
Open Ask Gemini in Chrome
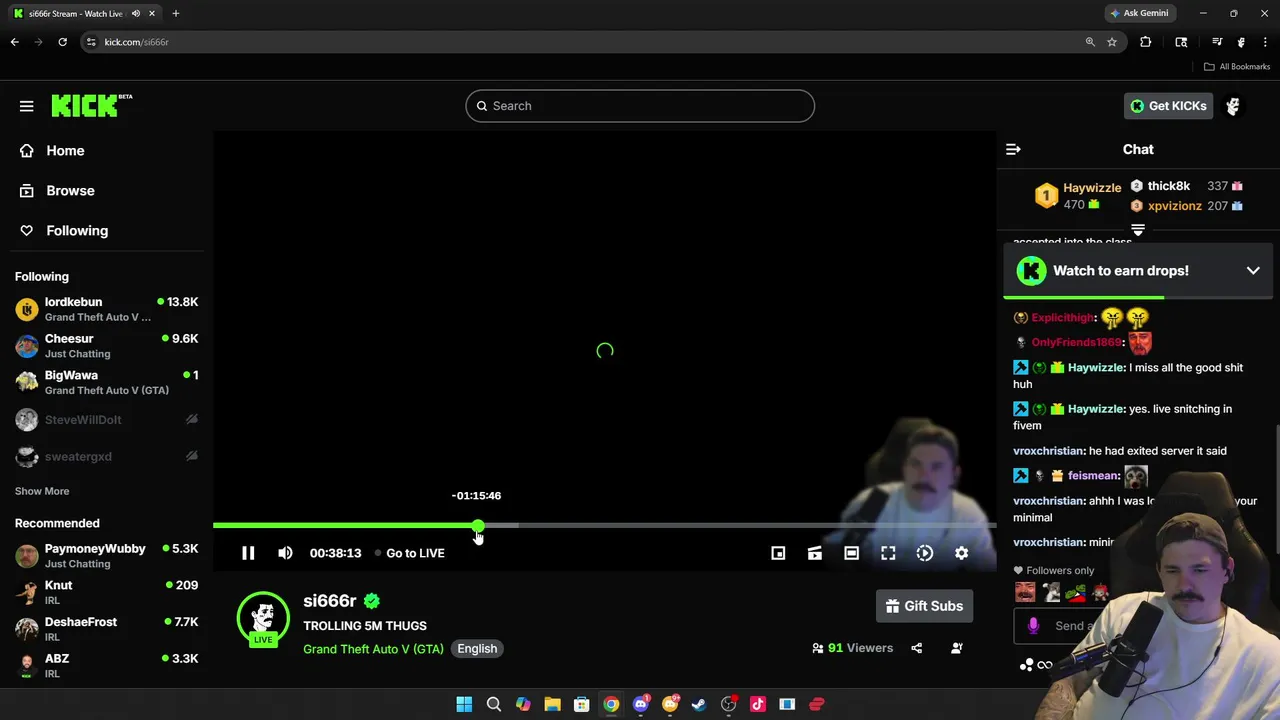[x=1139, y=13]
